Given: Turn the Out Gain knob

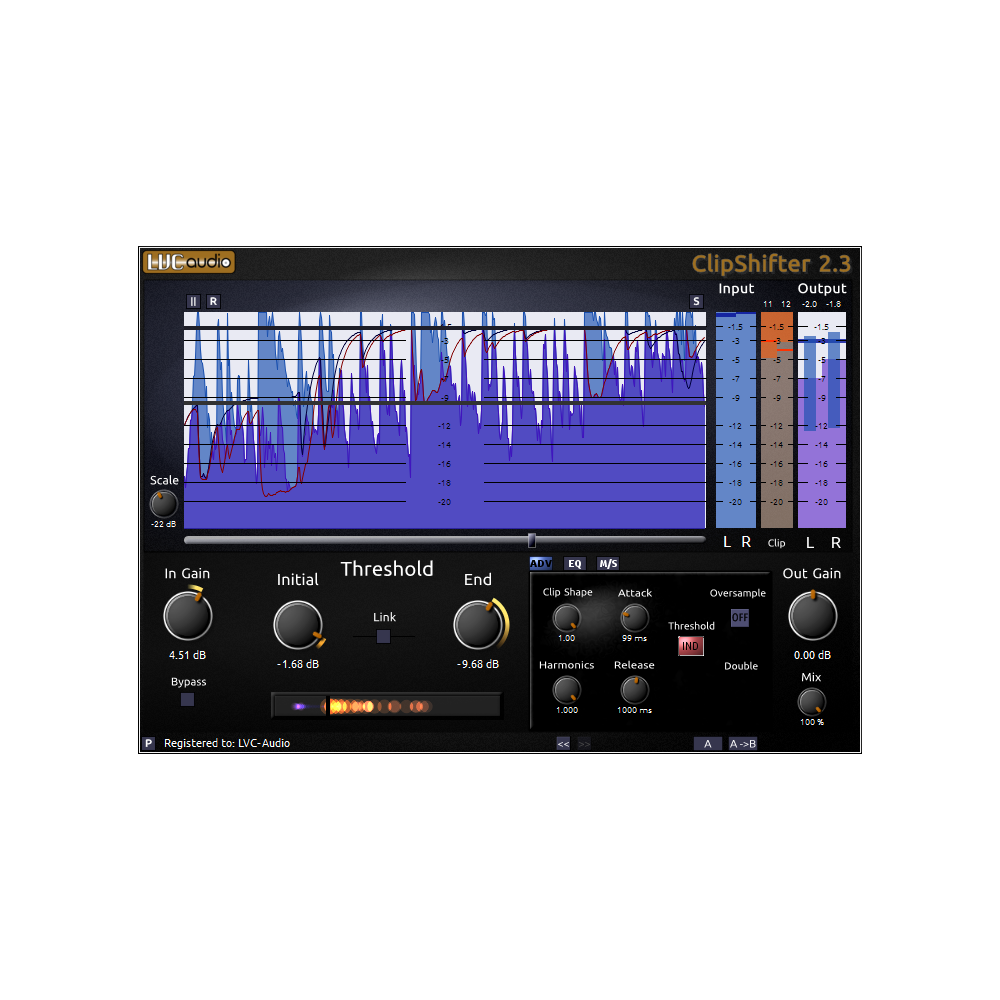Looking at the screenshot, I should pos(812,617).
